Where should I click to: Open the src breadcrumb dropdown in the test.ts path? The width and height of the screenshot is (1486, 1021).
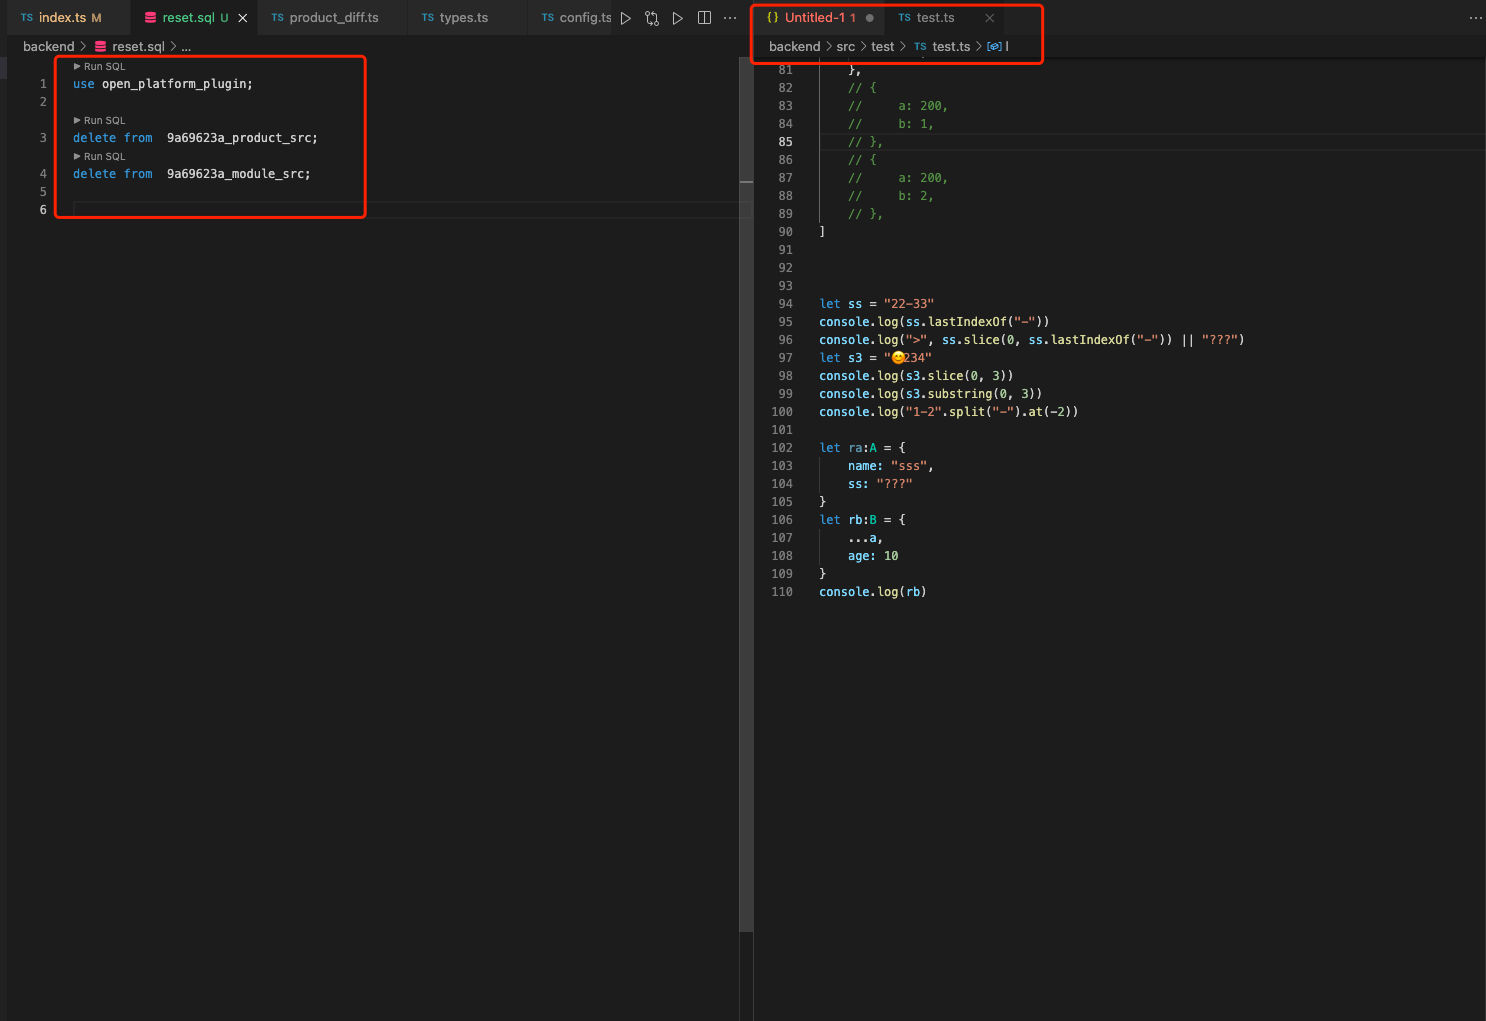pos(845,46)
